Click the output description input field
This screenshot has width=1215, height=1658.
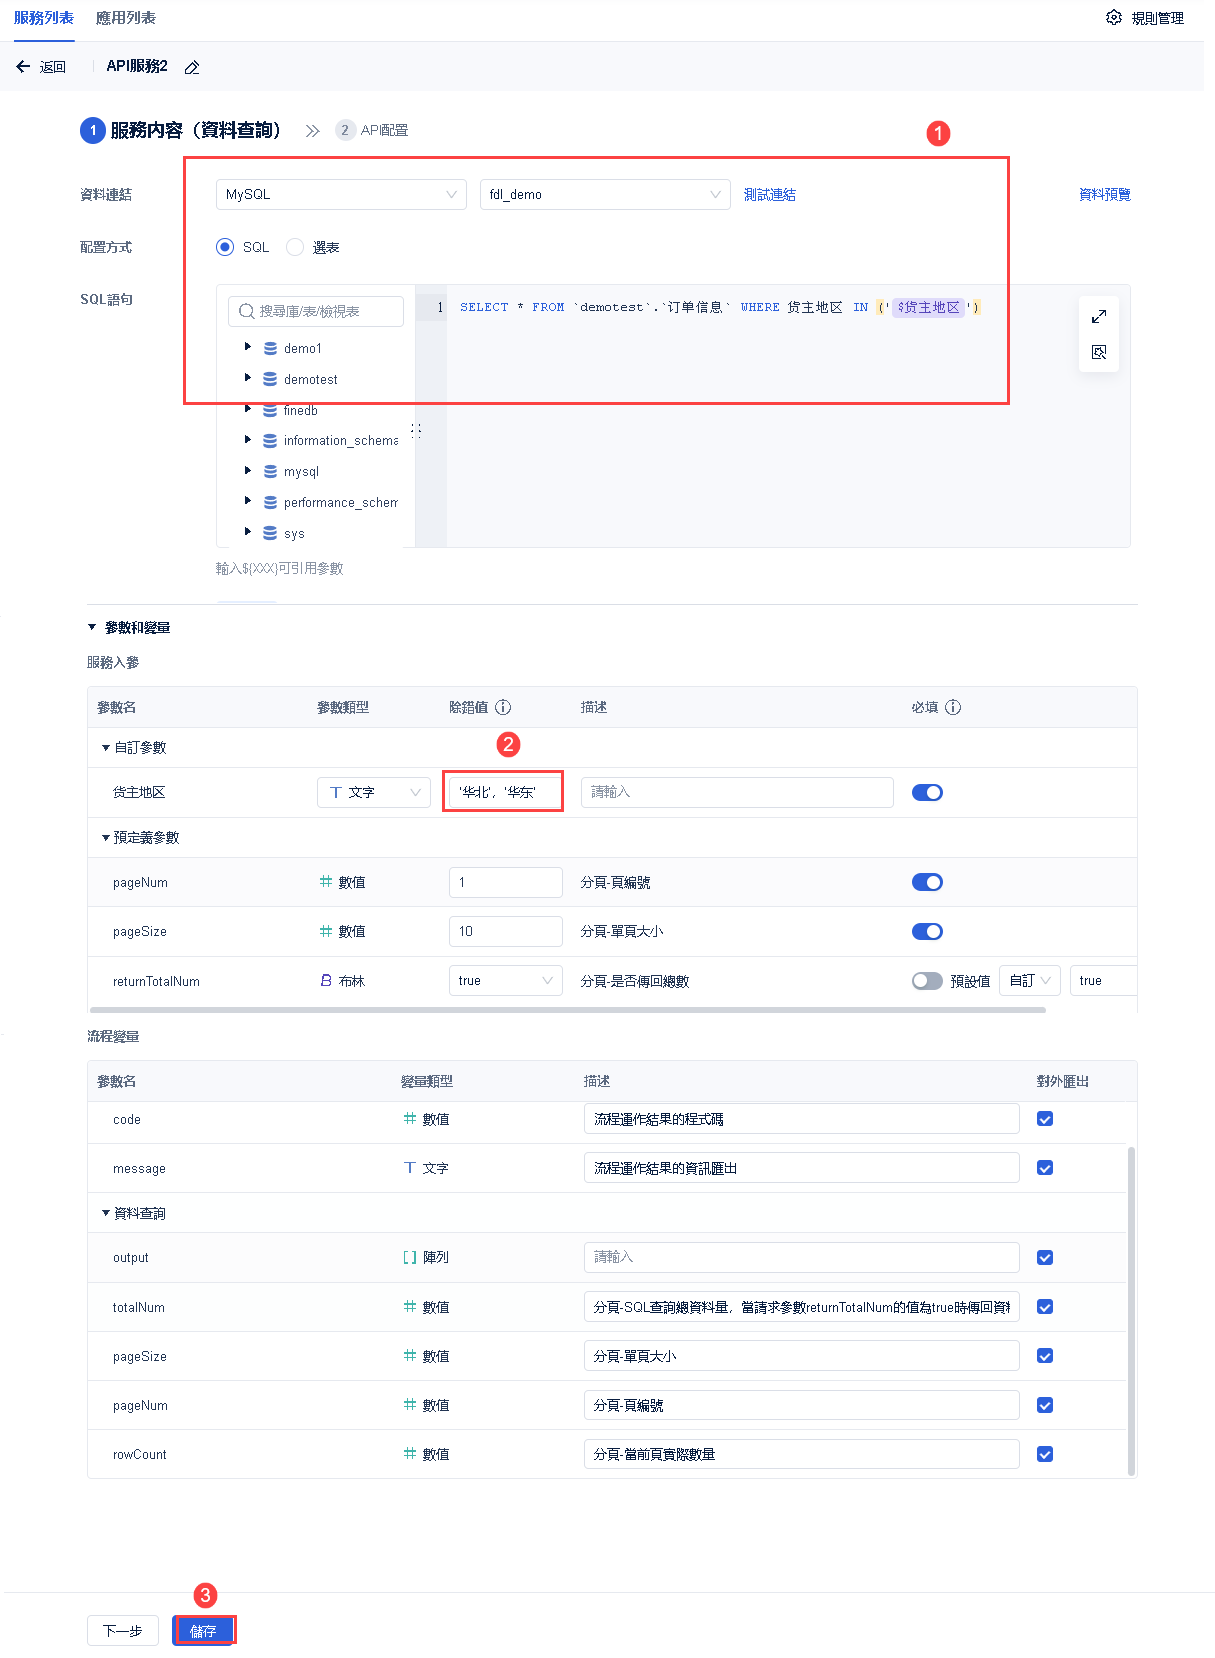[801, 1257]
